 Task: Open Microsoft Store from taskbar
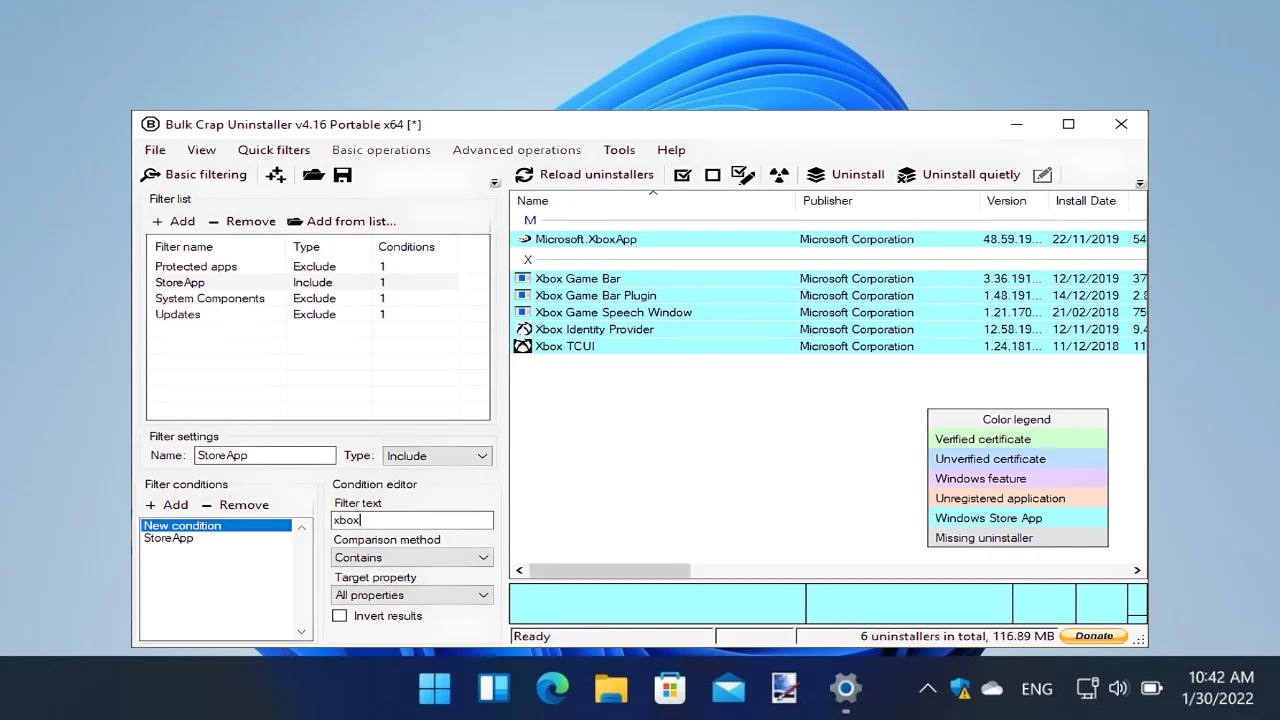[669, 688]
